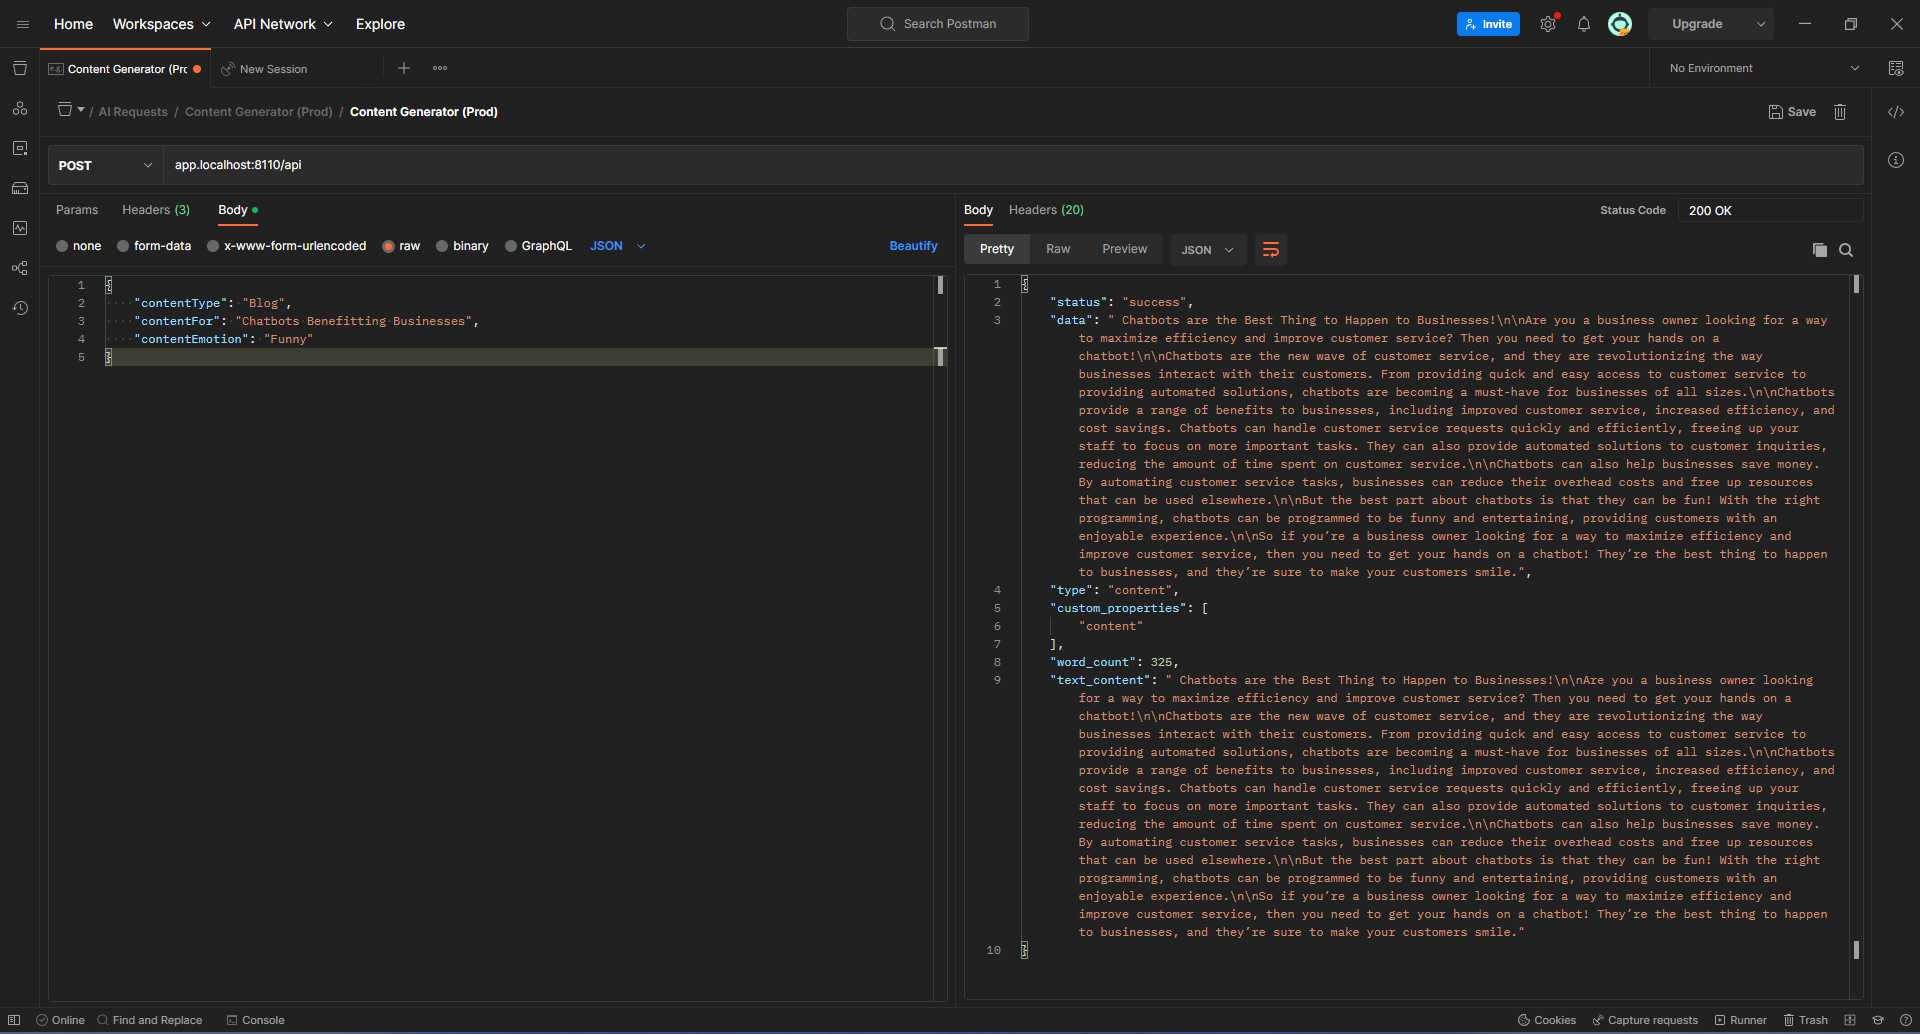Open Monitors icon in left sidebar
The height and width of the screenshot is (1034, 1920).
[20, 228]
